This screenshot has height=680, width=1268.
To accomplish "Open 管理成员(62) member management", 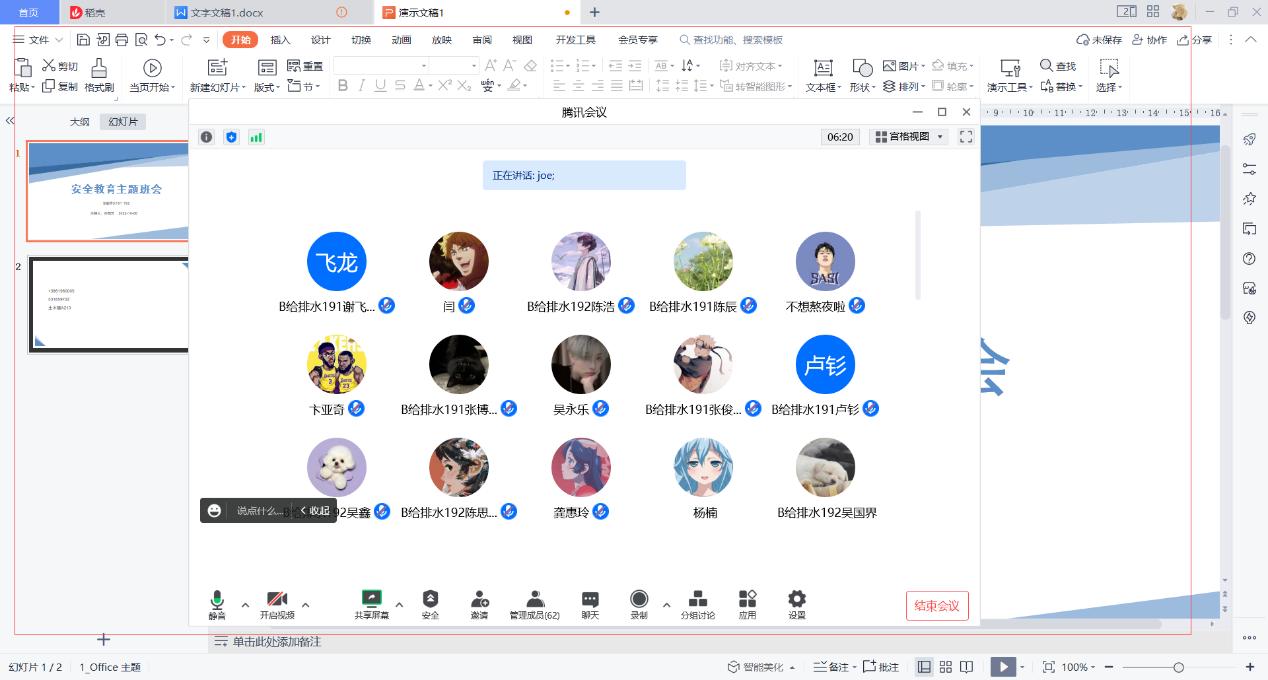I will point(535,599).
